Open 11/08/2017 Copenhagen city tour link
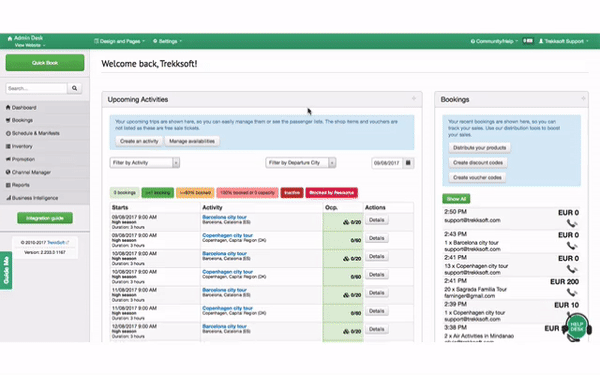The height and width of the screenshot is (375, 600). (x=227, y=308)
